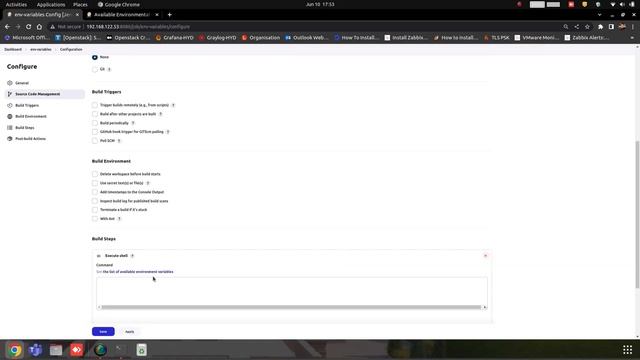Remove the Execute shell build step

(x=485, y=256)
